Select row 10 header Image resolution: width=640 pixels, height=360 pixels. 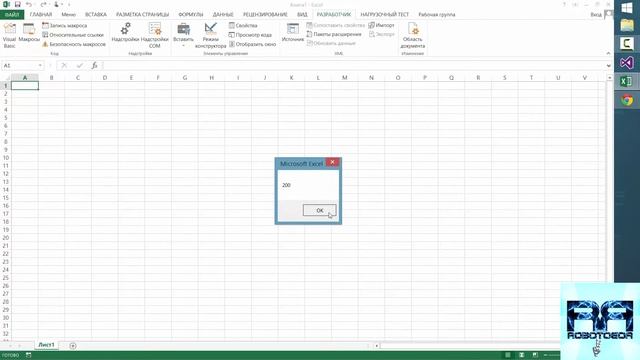[x=6, y=158]
